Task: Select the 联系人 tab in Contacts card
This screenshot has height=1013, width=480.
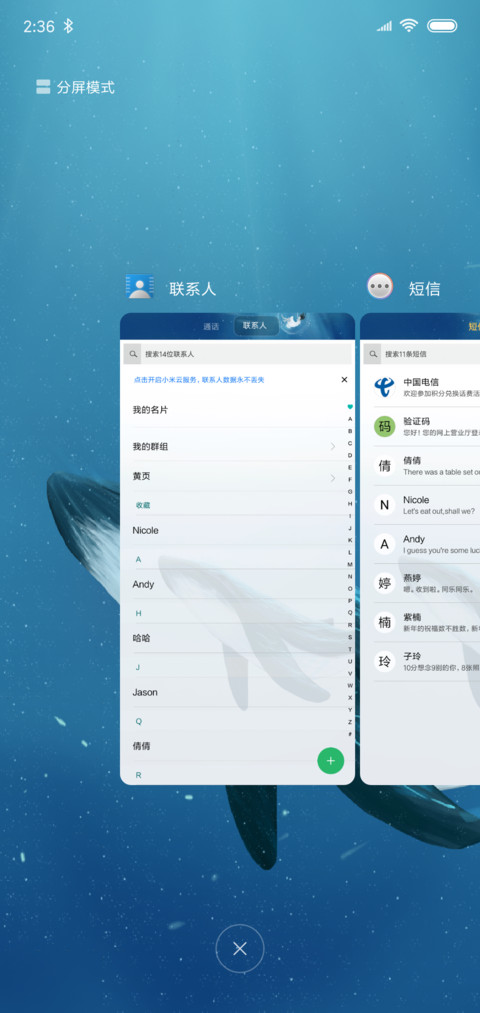Action: pyautogui.click(x=255, y=326)
